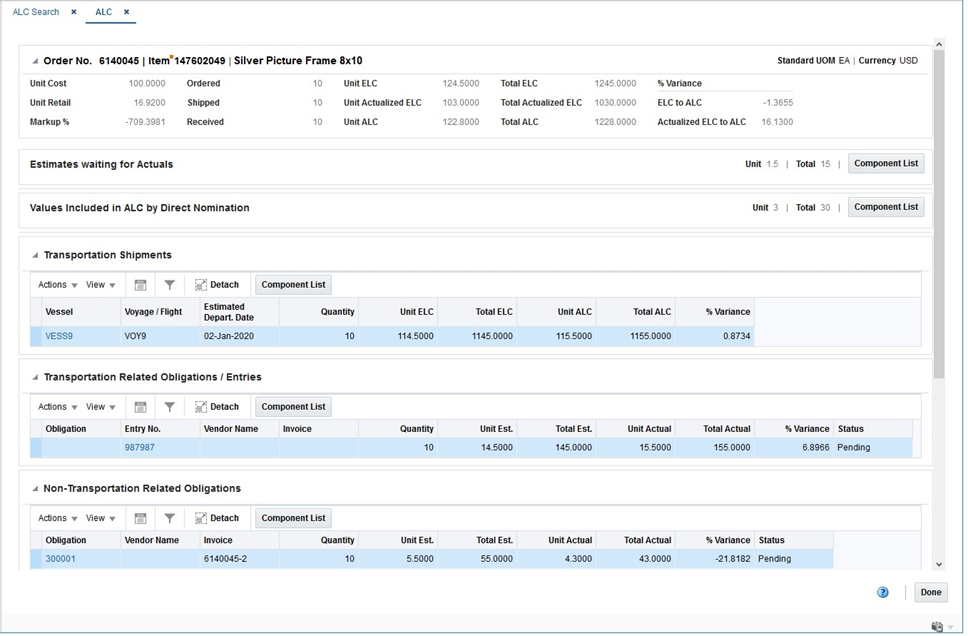Image resolution: width=968 pixels, height=636 pixels.
Task: Open View menu in Transportation Related Obligations
Action: 101,407
